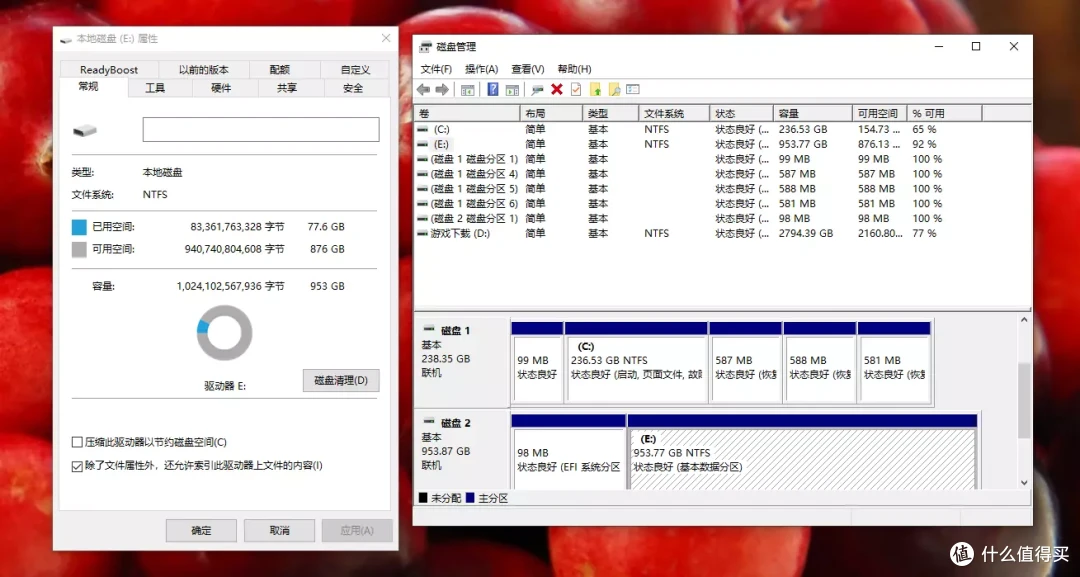Switch to the 自定义 tab
The image size is (1080, 577).
coord(355,70)
